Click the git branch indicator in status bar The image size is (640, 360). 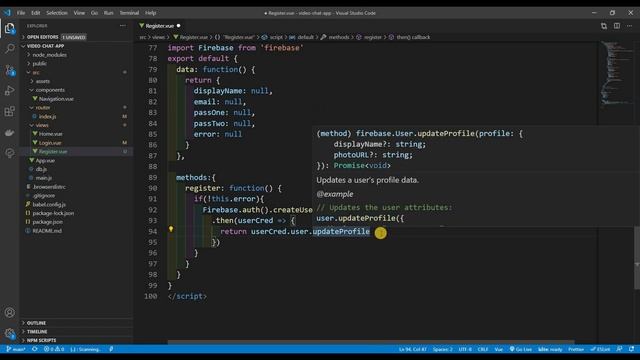(16, 349)
